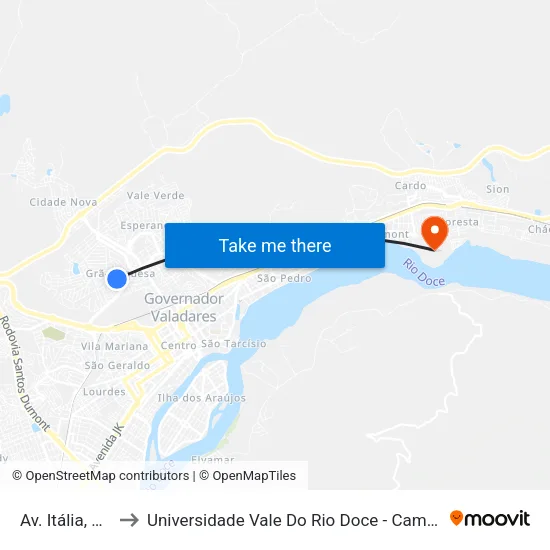Click the Rio Doce river label
Viewport: 550px width, 550px height.
[x=424, y=273]
